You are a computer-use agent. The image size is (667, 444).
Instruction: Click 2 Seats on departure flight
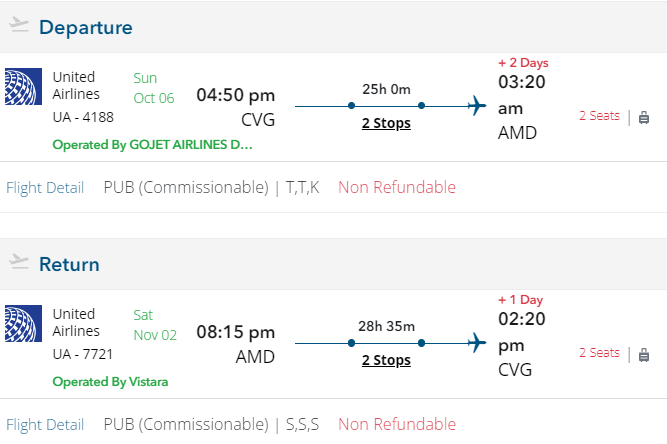coord(599,116)
